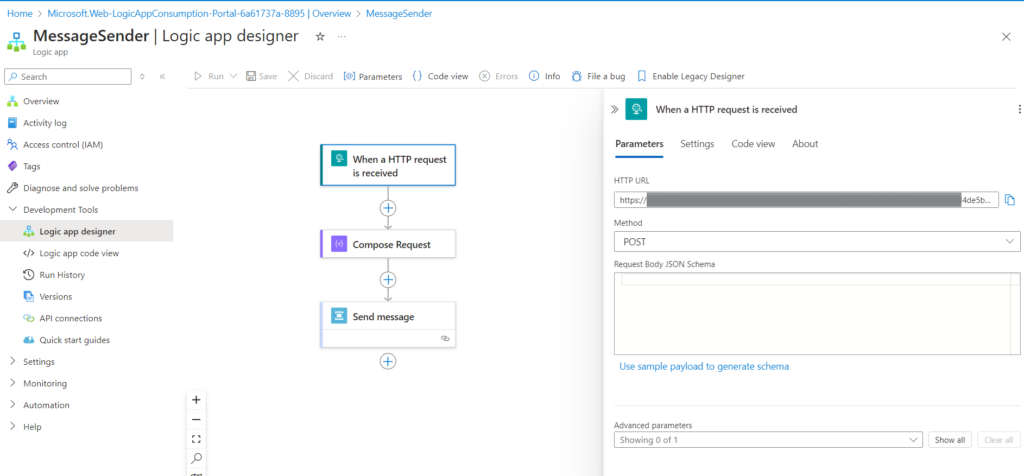The height and width of the screenshot is (476, 1024).
Task: Click Enable Legacy Designer
Action: [690, 76]
